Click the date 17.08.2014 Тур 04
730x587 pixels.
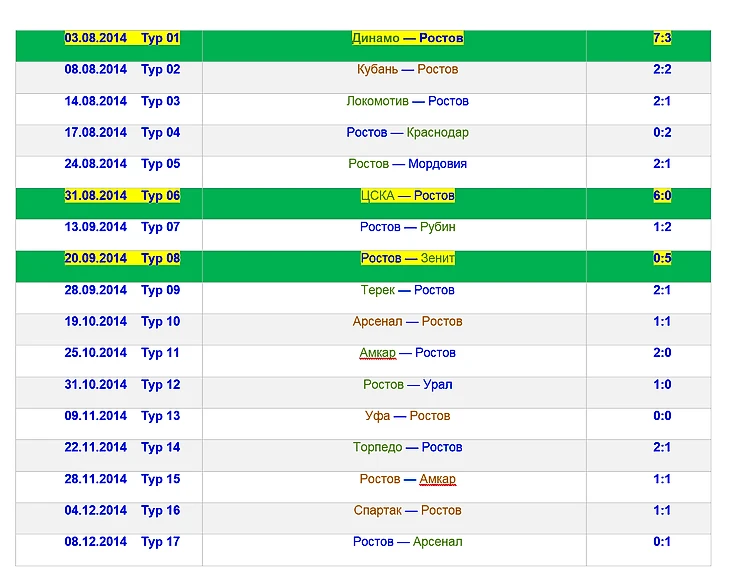[x=122, y=132]
